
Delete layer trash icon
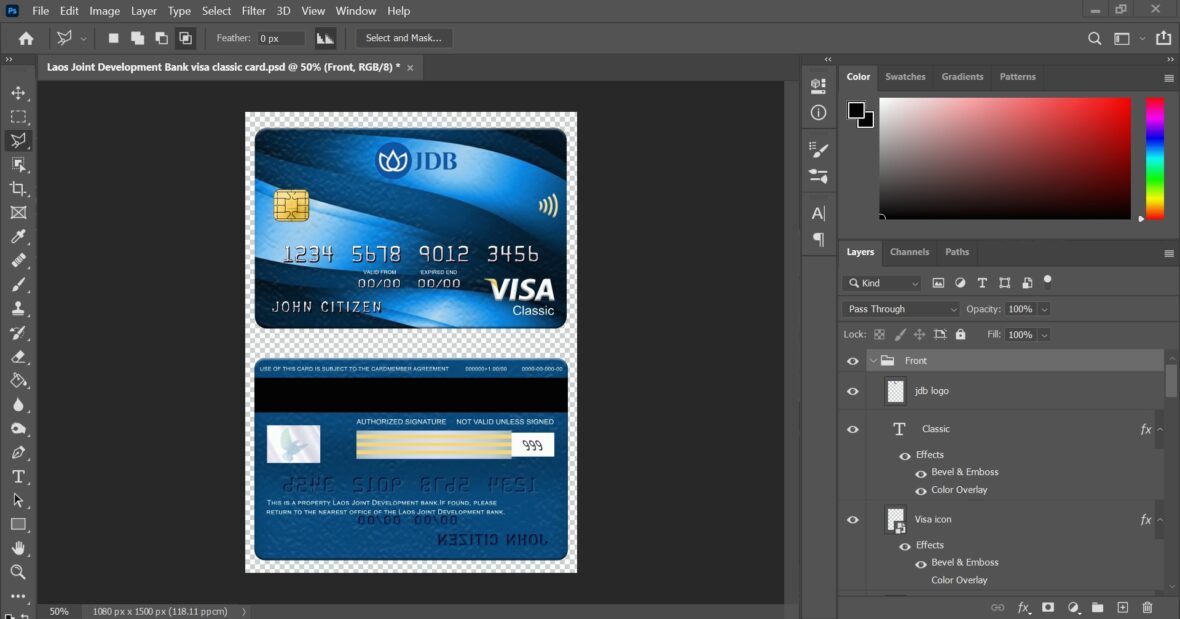[1147, 607]
